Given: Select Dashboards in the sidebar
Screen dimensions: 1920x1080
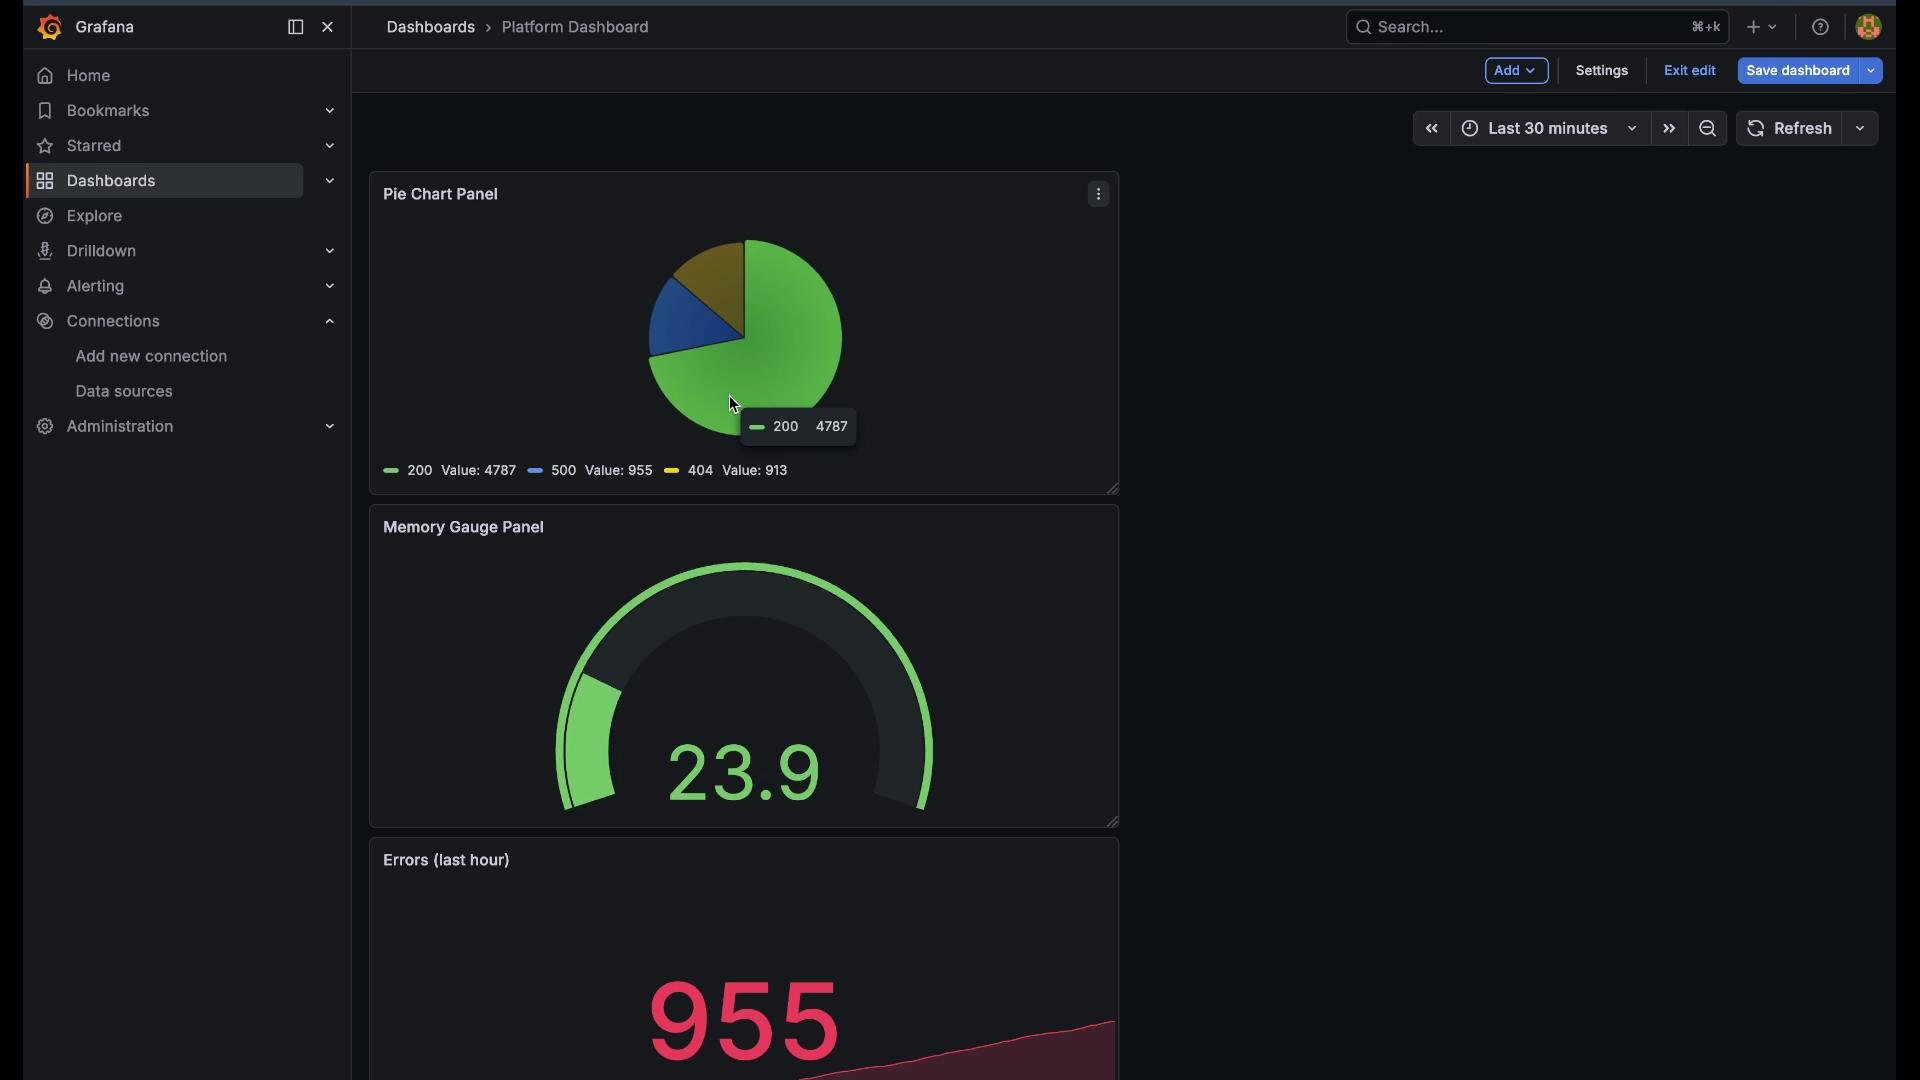Looking at the screenshot, I should pyautogui.click(x=111, y=181).
